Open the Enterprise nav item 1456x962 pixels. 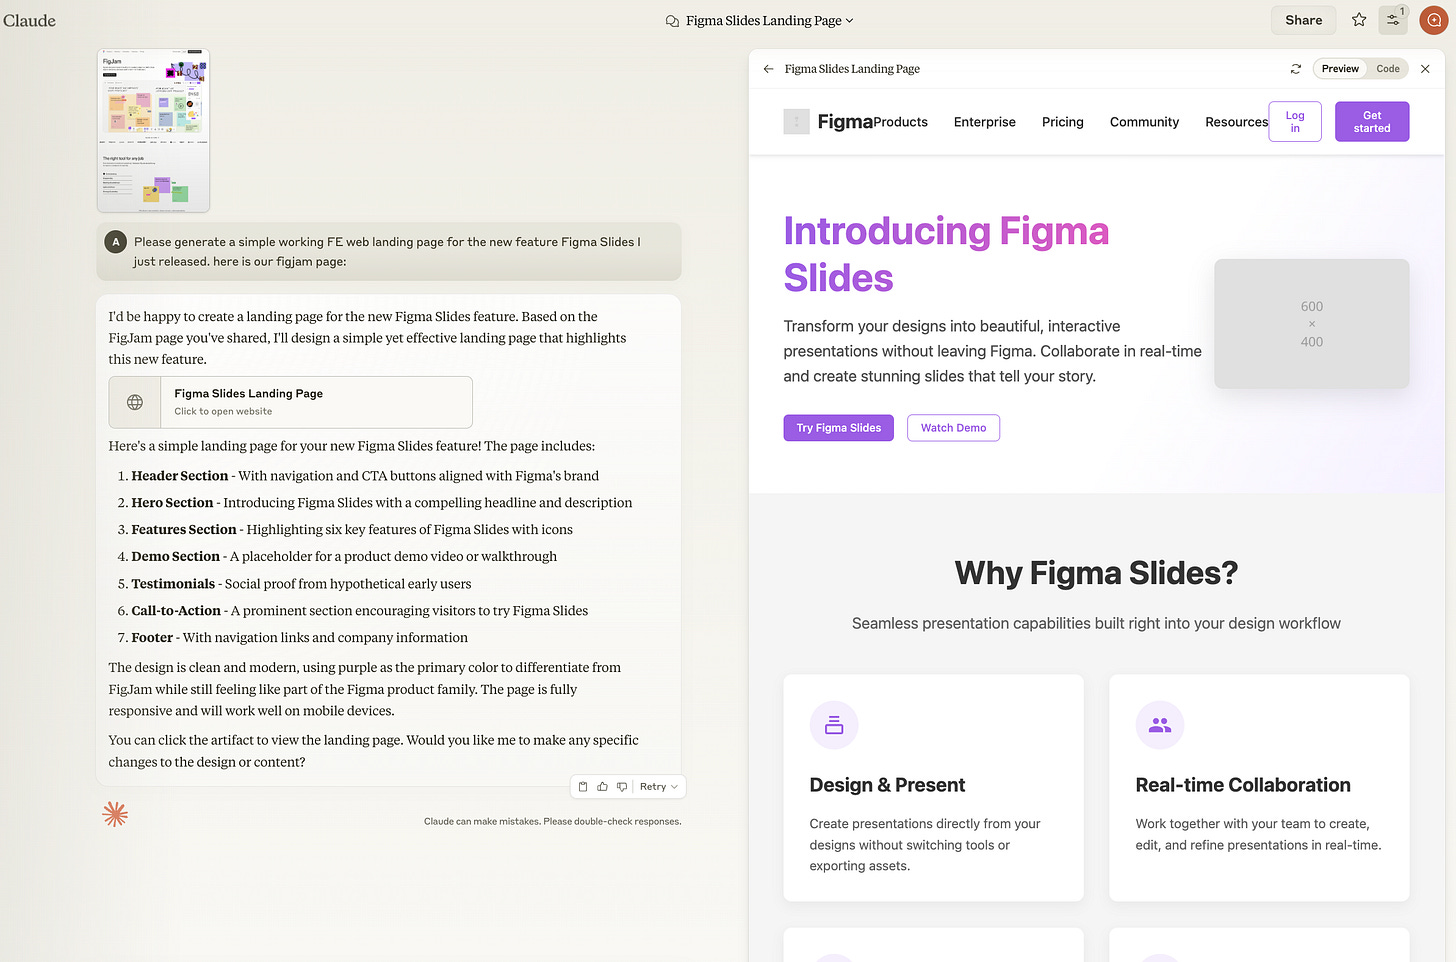point(985,122)
